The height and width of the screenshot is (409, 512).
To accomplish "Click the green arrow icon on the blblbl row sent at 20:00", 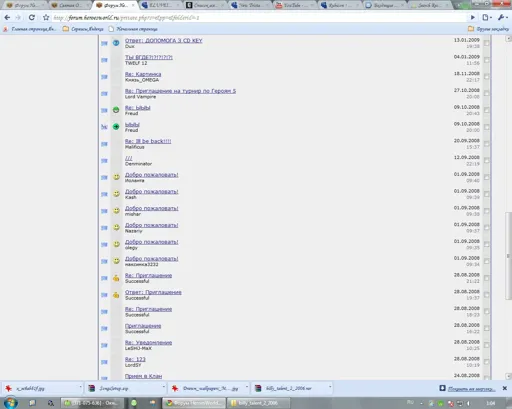I will 116,127.
